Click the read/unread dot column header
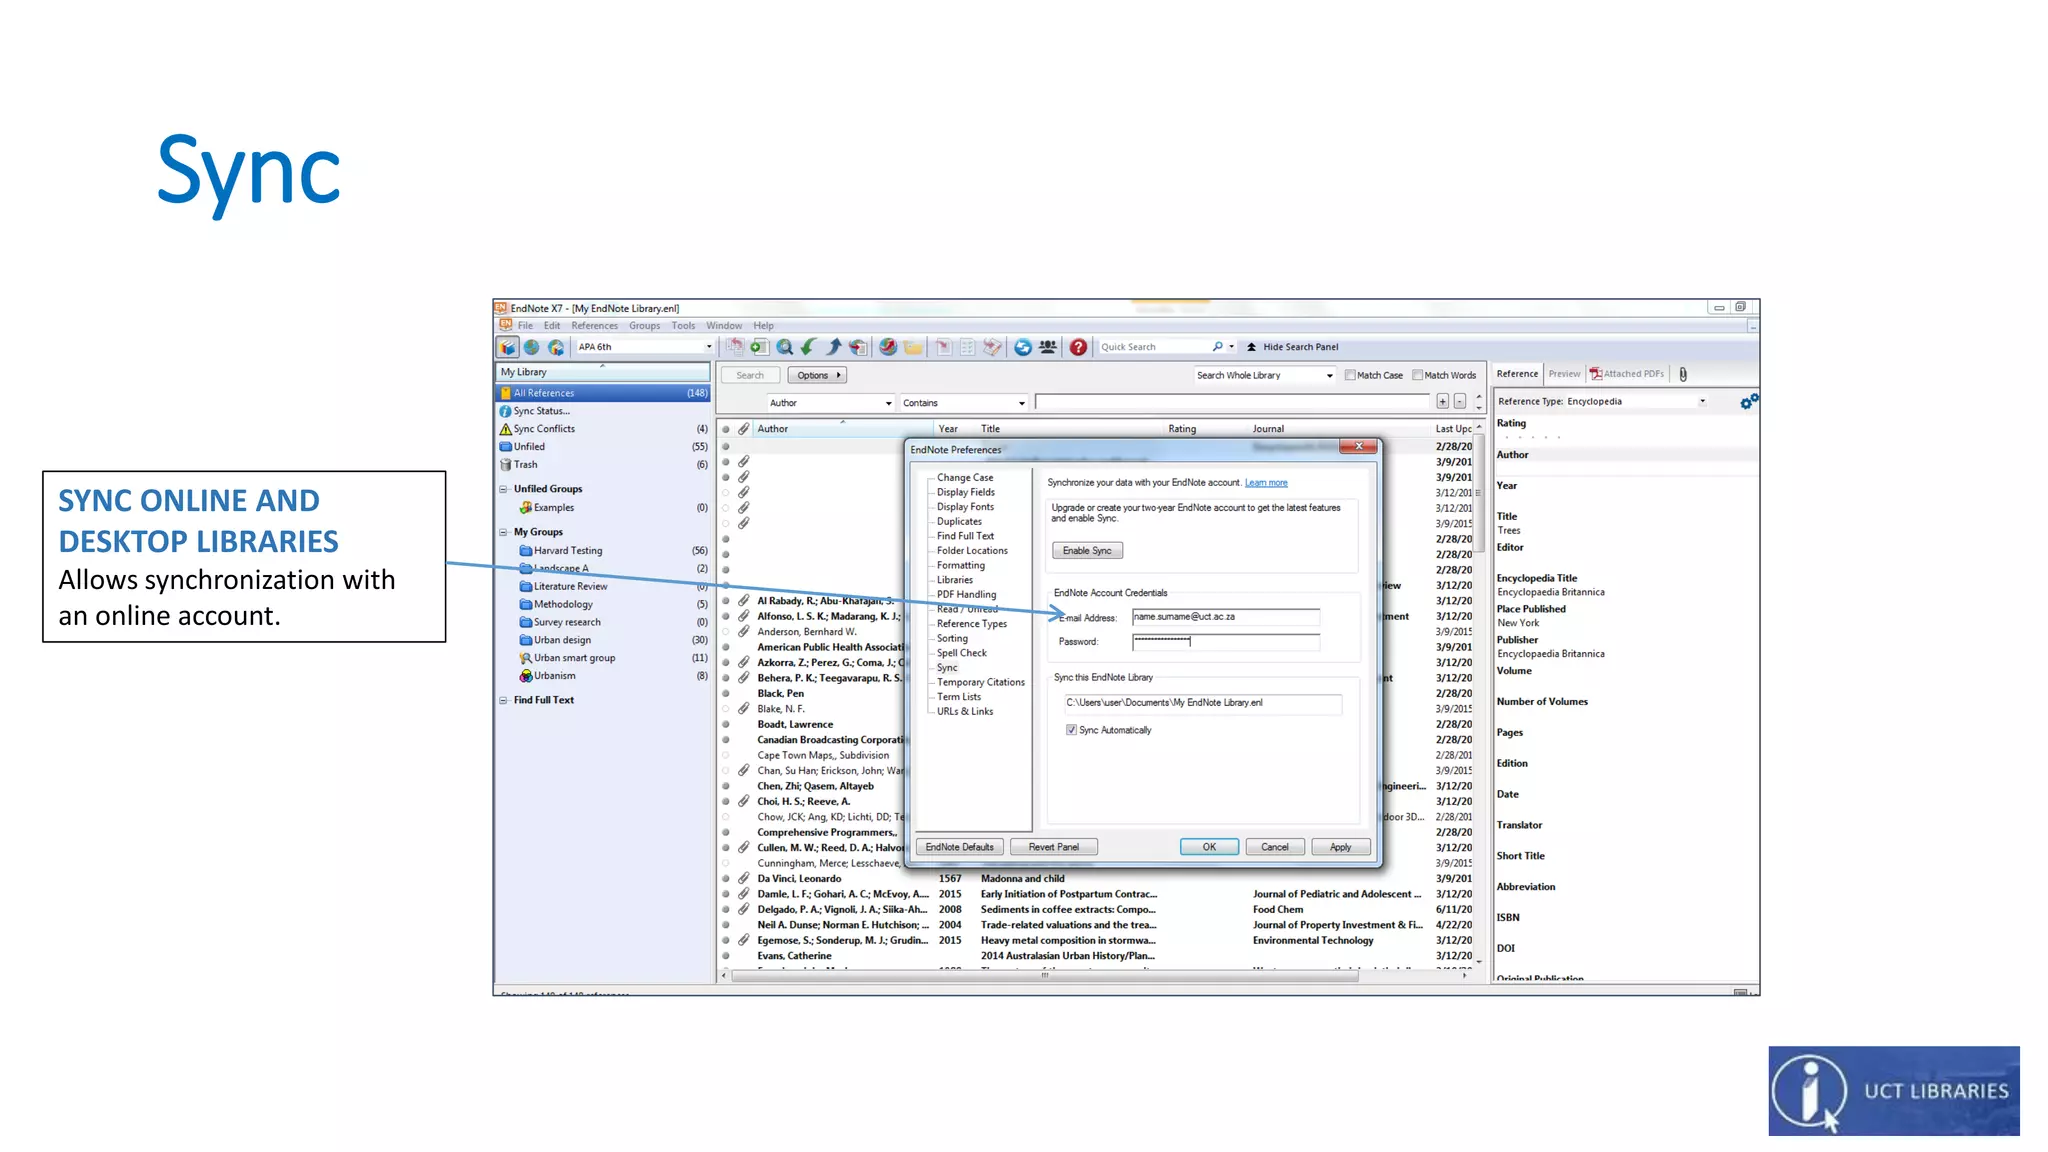 726,429
